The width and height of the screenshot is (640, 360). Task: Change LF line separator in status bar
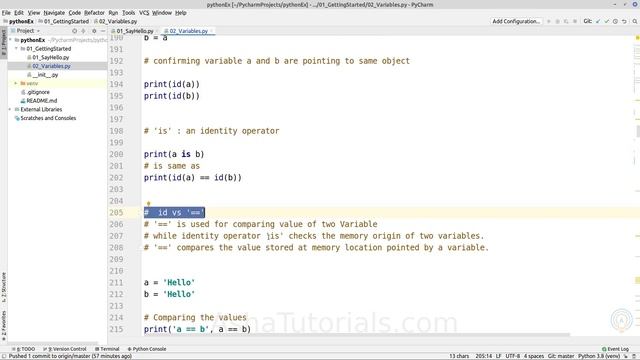[498, 356]
